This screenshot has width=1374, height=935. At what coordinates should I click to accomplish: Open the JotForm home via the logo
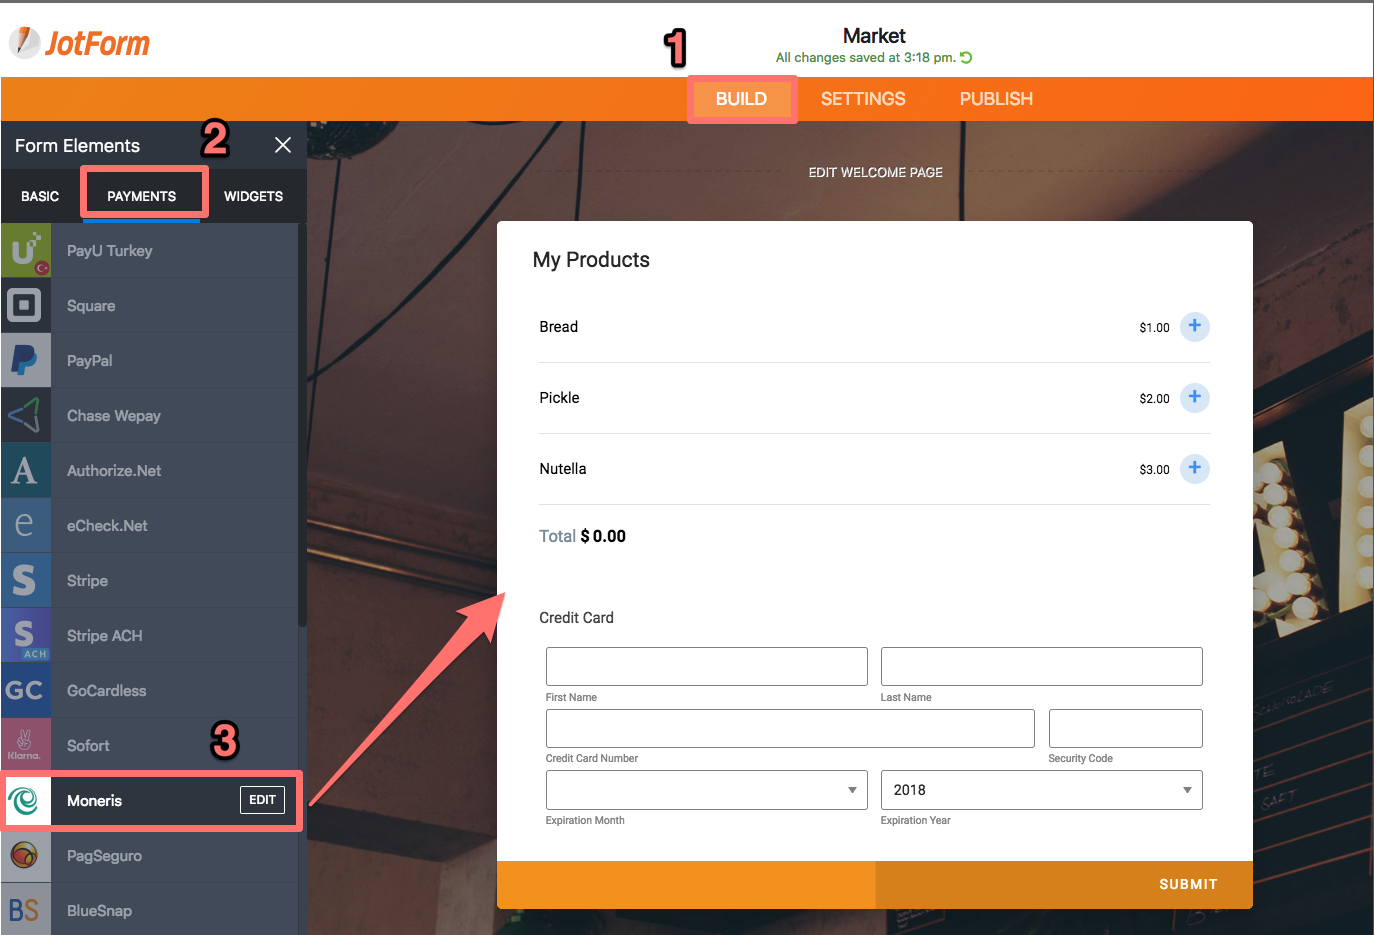click(x=80, y=42)
